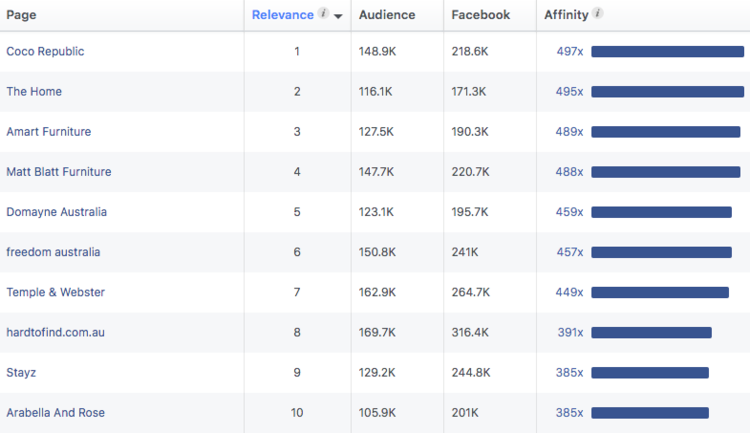Open the freedom australia page link

click(53, 252)
